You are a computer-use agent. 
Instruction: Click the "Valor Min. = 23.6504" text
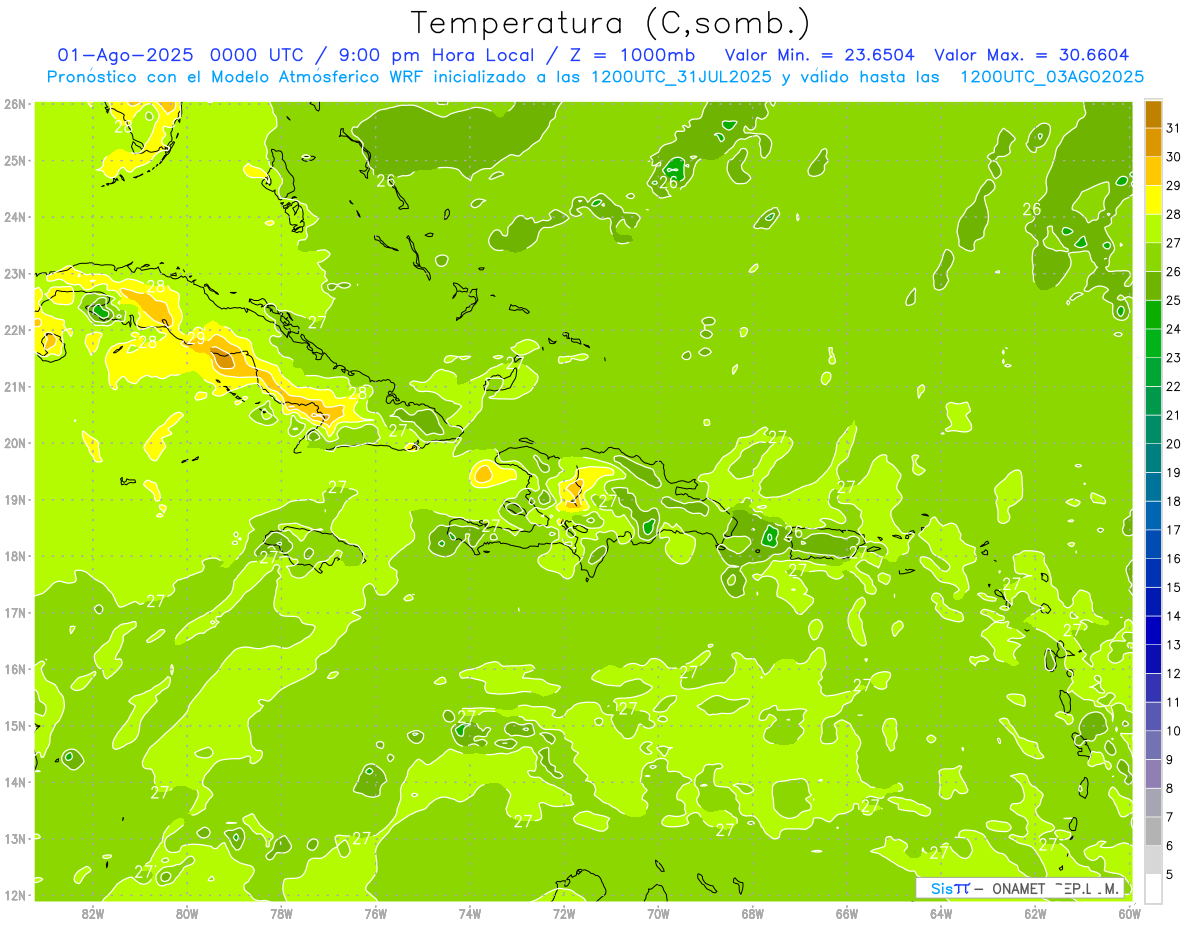819,55
